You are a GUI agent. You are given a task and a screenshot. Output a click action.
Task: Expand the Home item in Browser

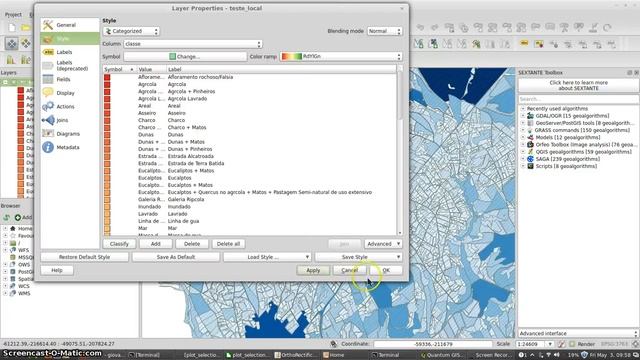(x=6, y=229)
